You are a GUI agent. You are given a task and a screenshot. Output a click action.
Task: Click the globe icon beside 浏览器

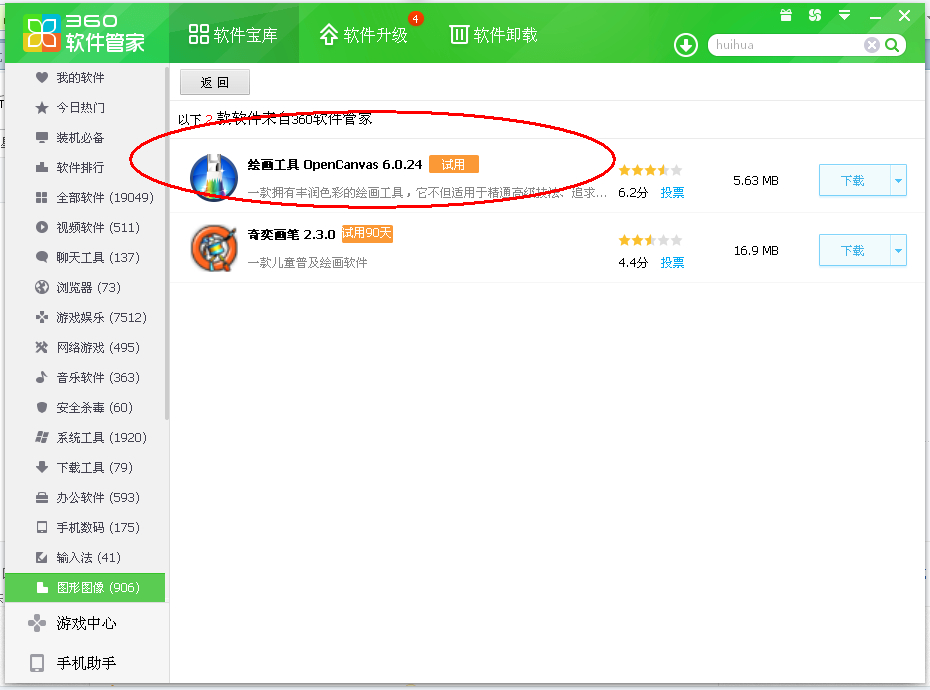pos(42,287)
